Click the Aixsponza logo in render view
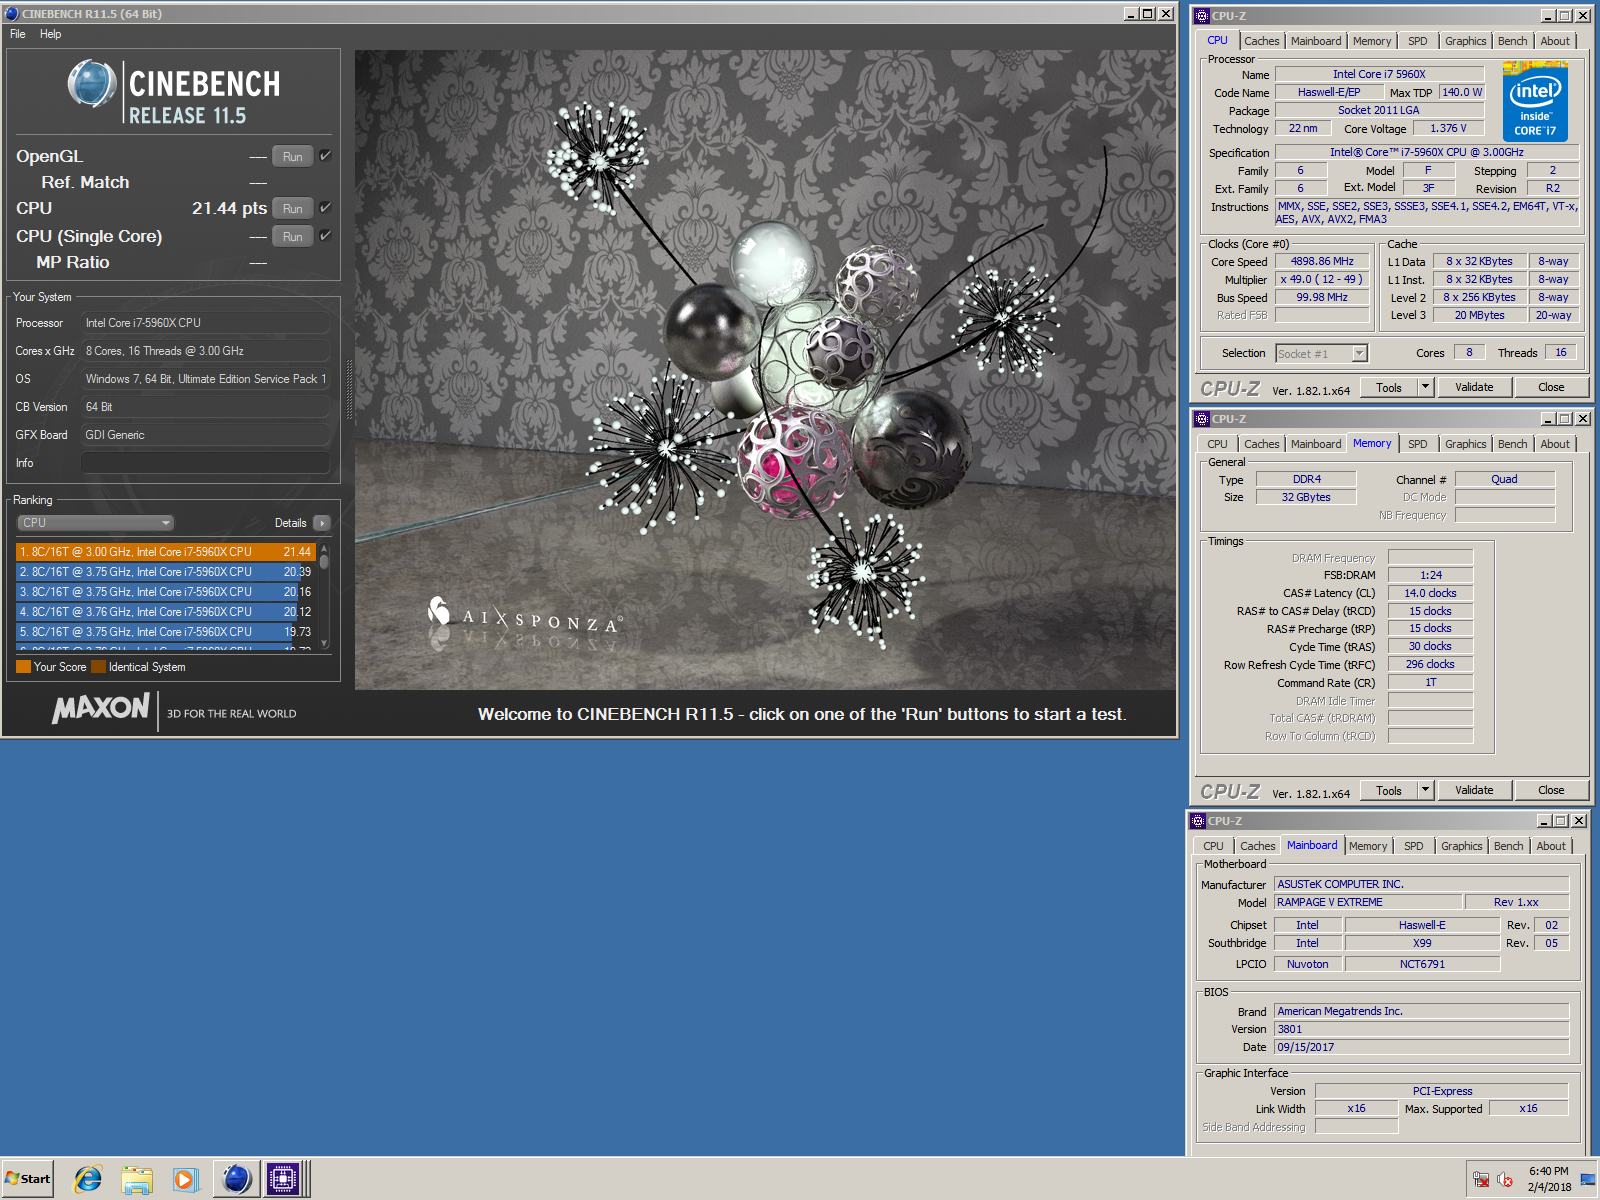Viewport: 1600px width, 1200px height. 525,618
